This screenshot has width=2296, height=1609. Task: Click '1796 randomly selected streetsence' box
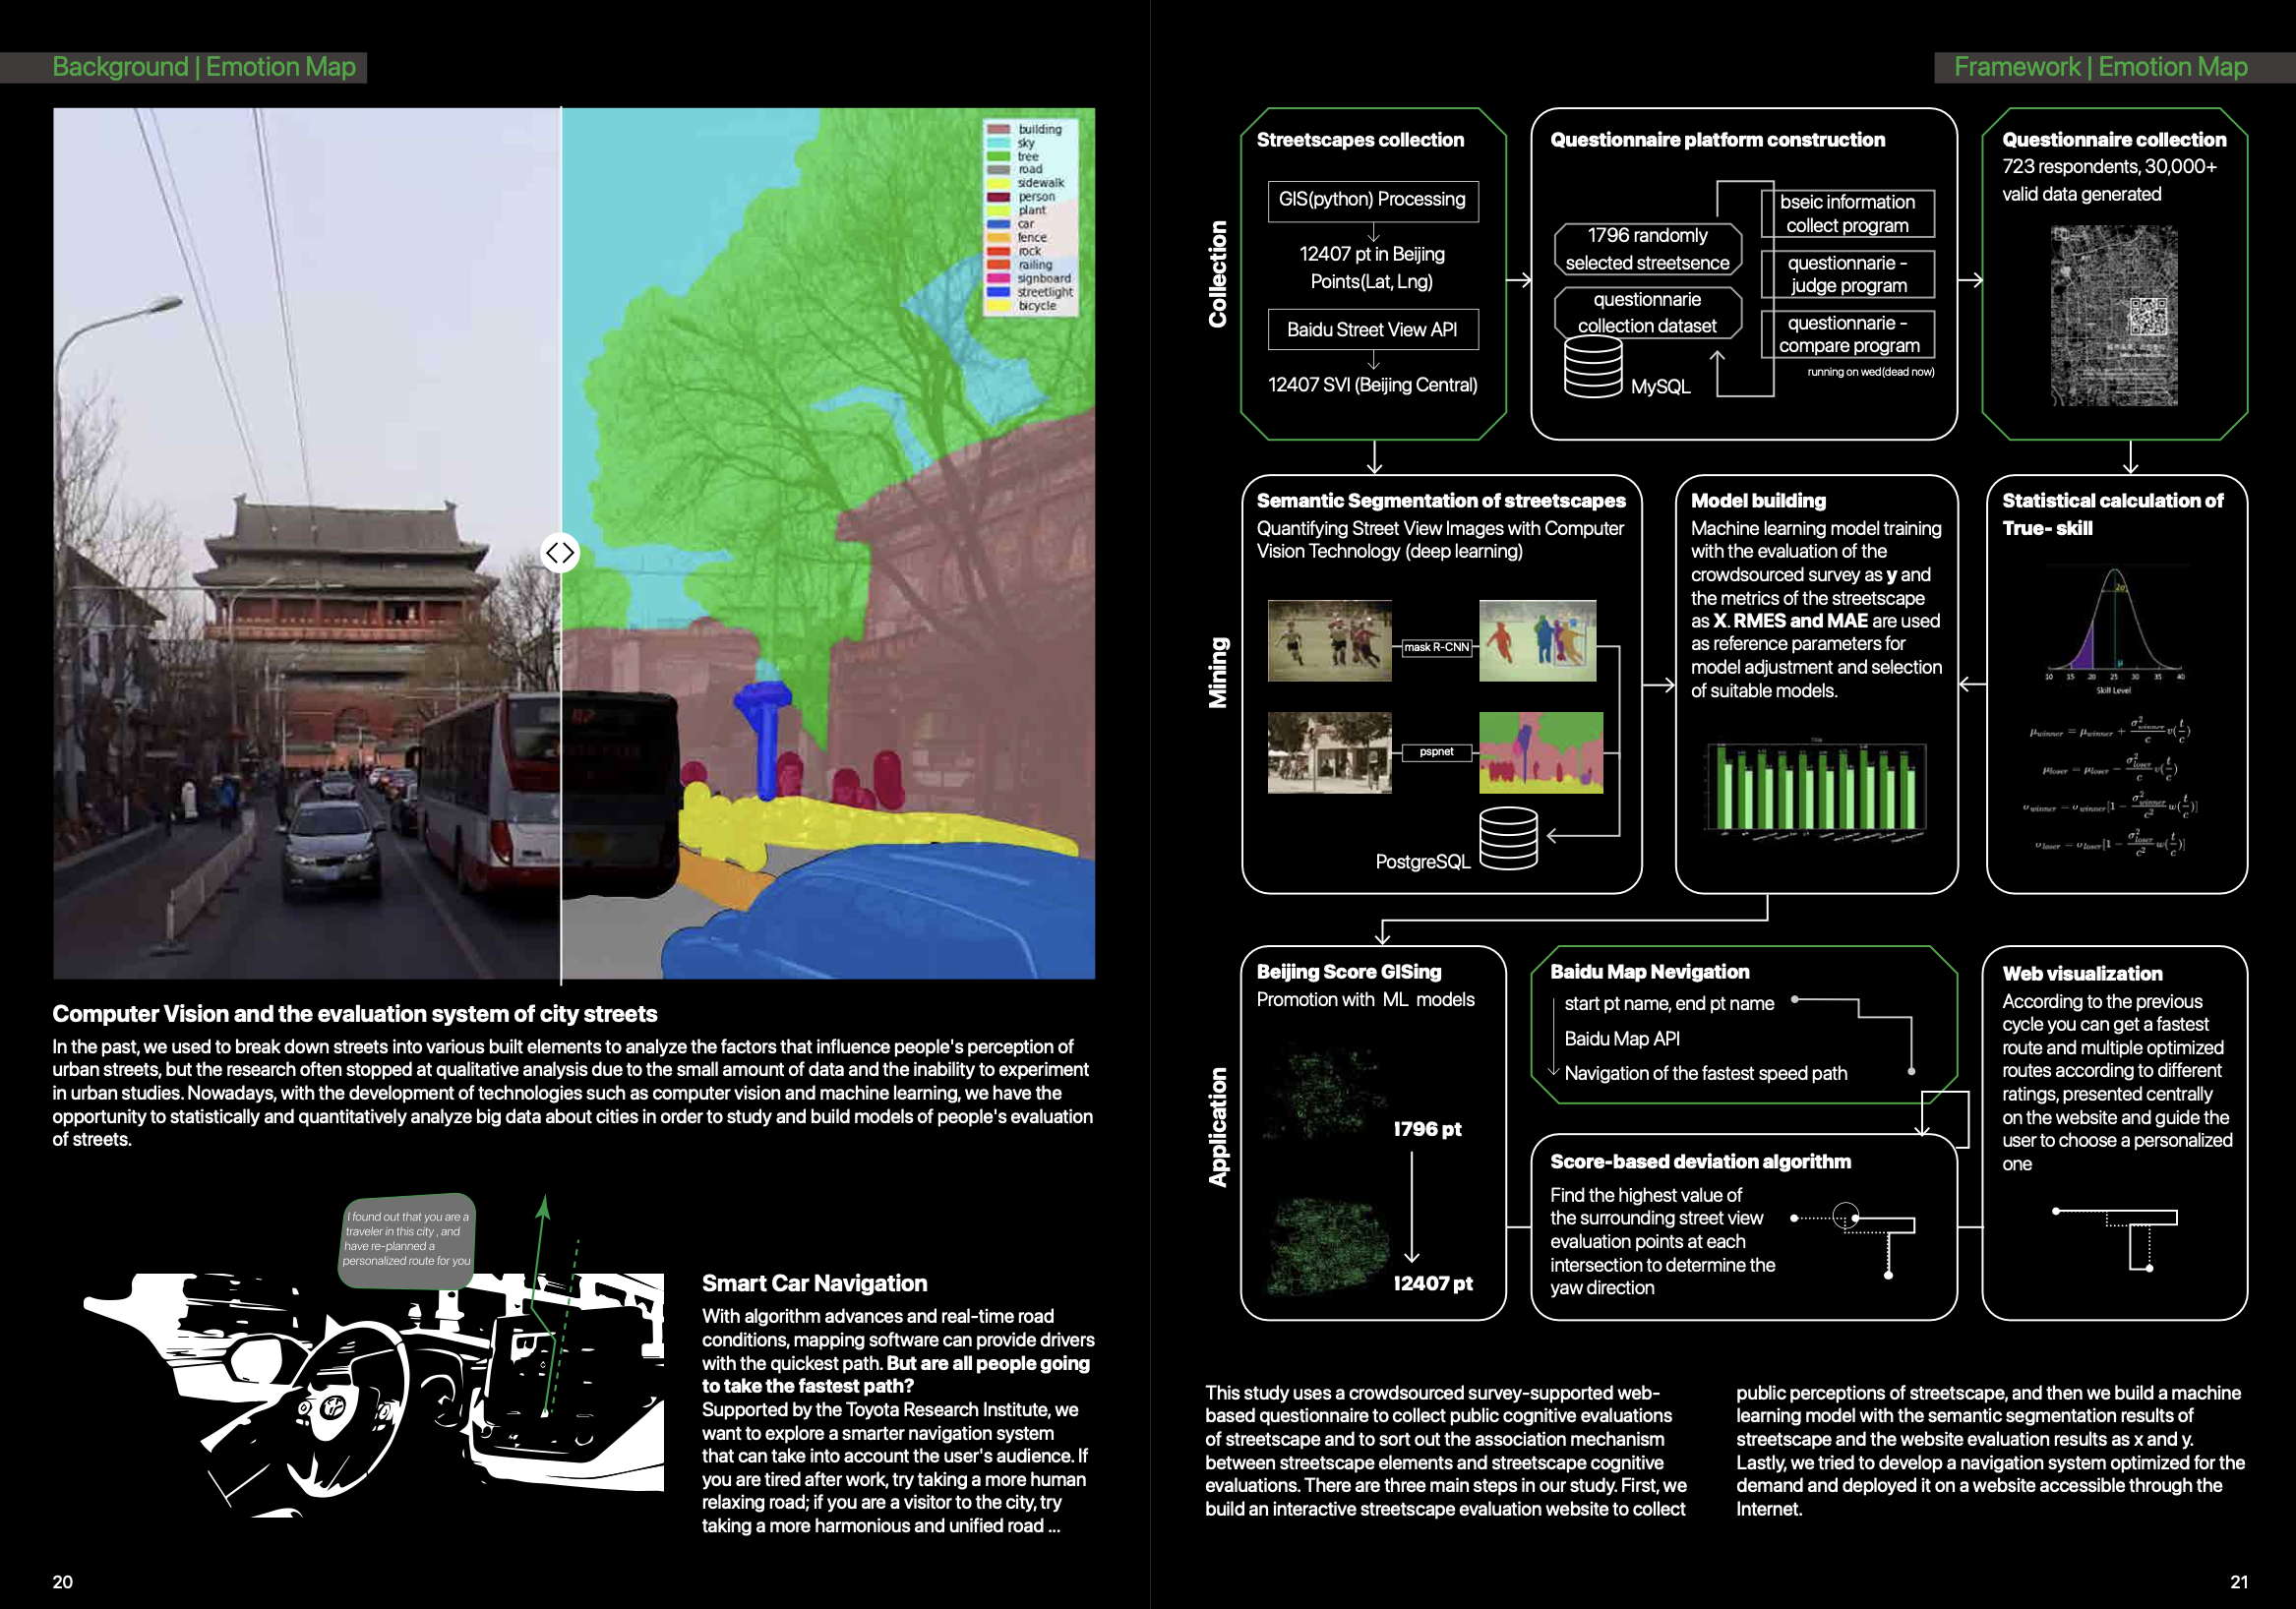(1647, 249)
